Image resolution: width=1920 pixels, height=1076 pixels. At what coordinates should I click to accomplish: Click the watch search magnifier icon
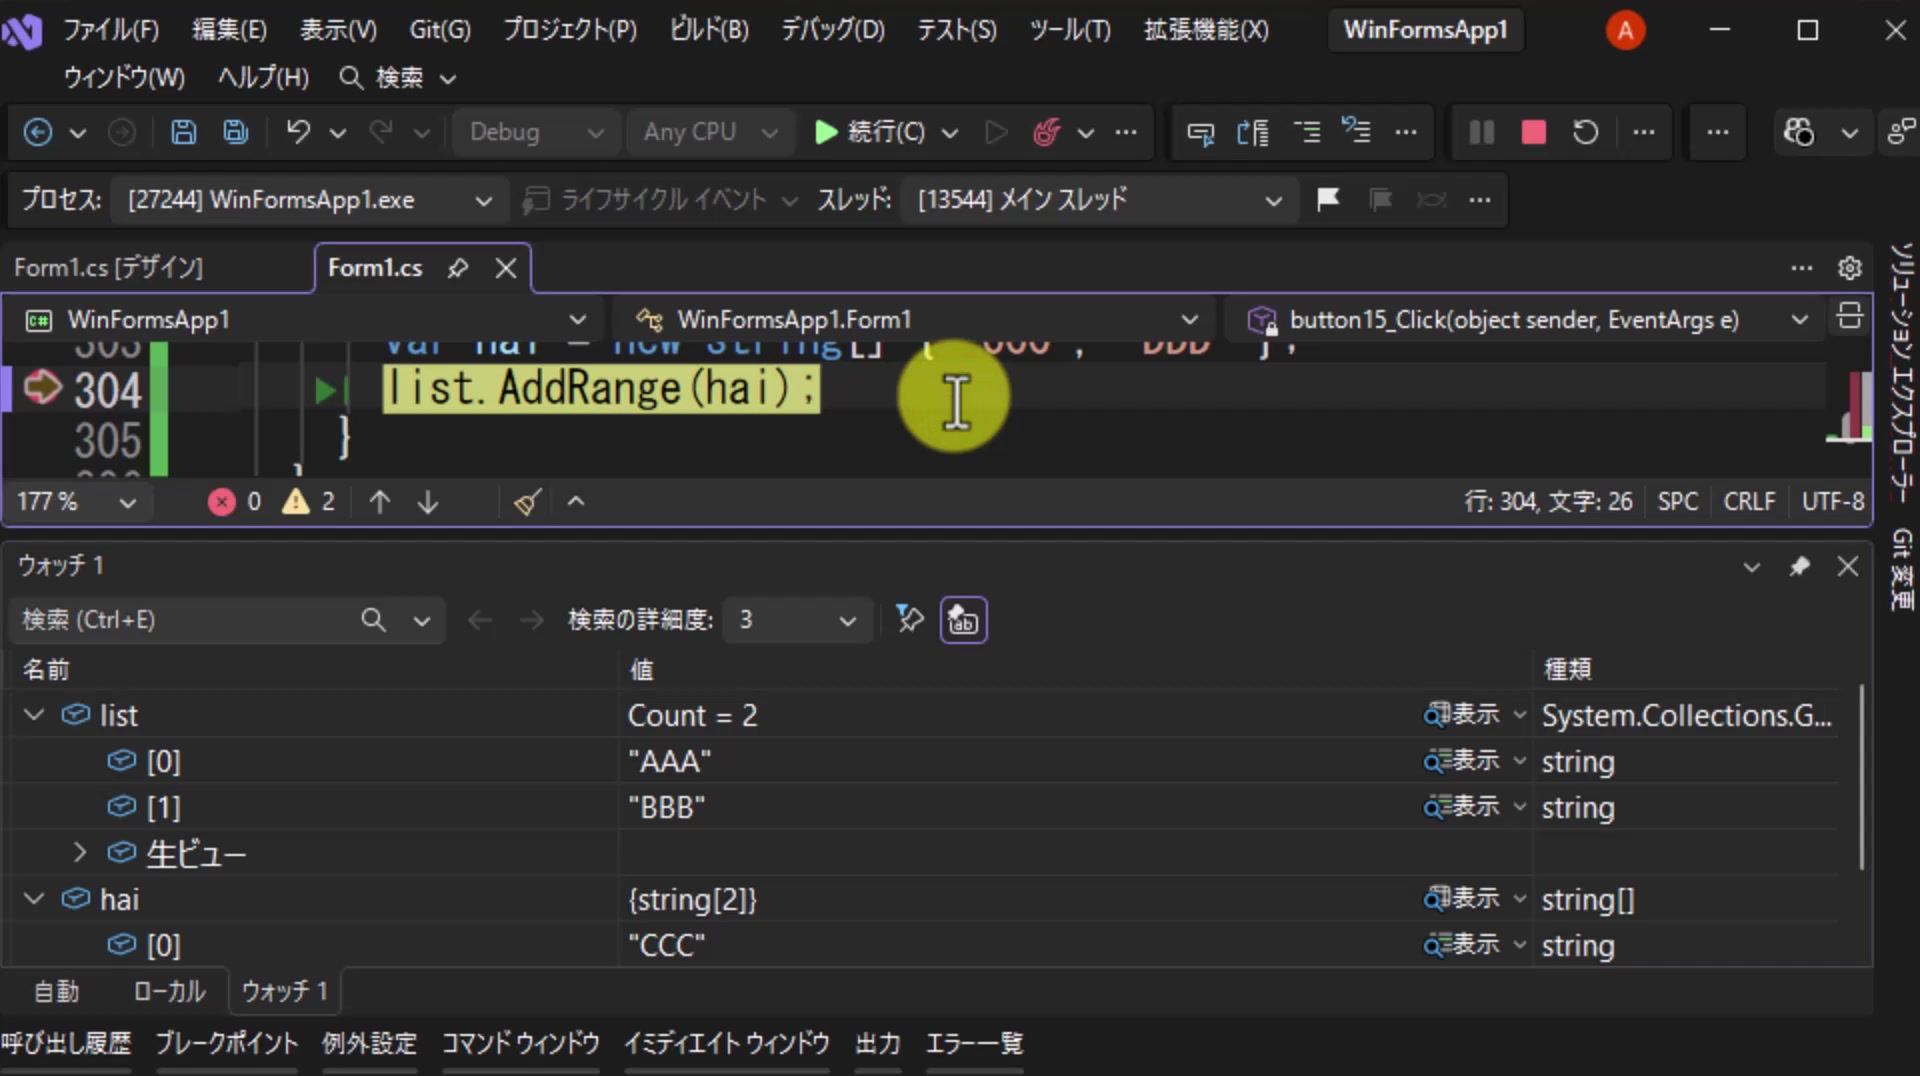pos(373,620)
